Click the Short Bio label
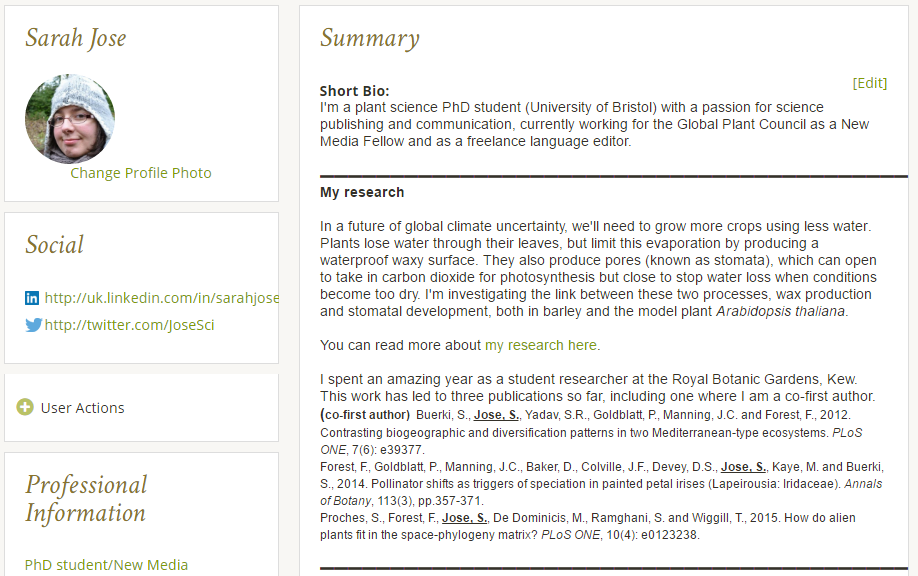Viewport: 918px width, 576px height. [x=355, y=91]
